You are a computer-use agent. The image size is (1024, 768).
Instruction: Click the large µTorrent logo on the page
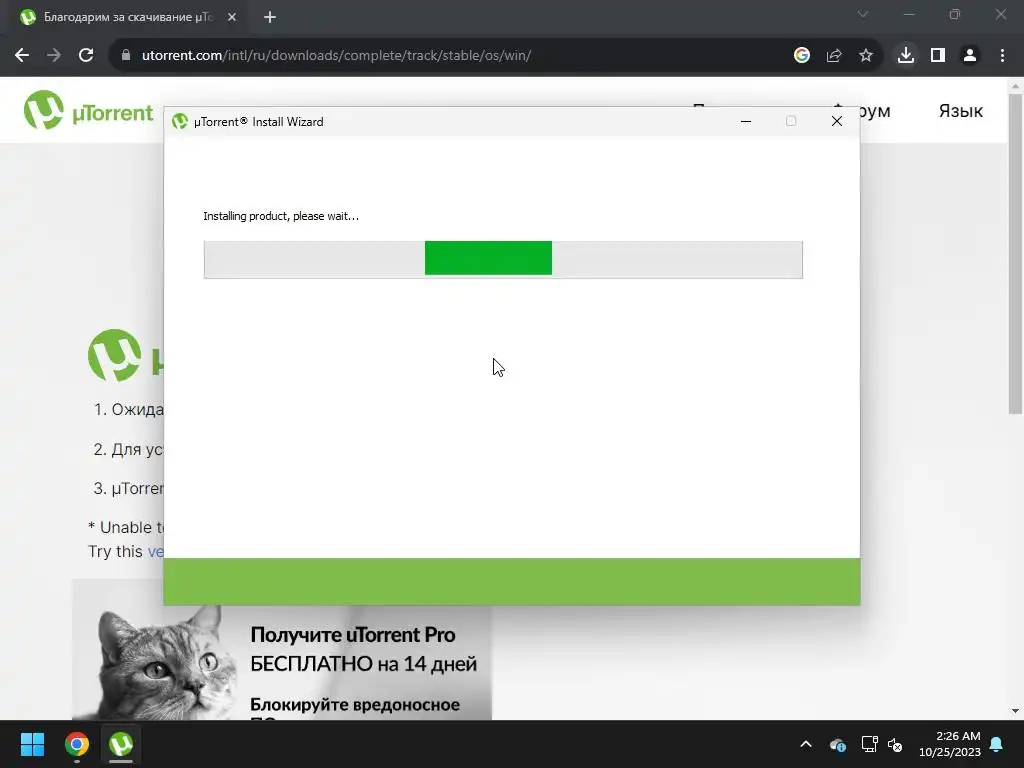(x=115, y=355)
